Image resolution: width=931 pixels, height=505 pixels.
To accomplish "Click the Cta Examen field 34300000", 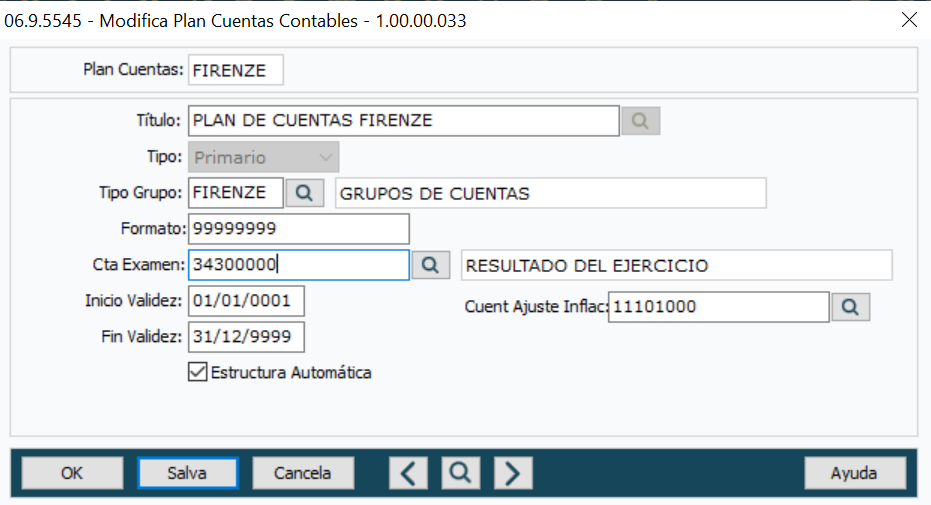I will (299, 265).
